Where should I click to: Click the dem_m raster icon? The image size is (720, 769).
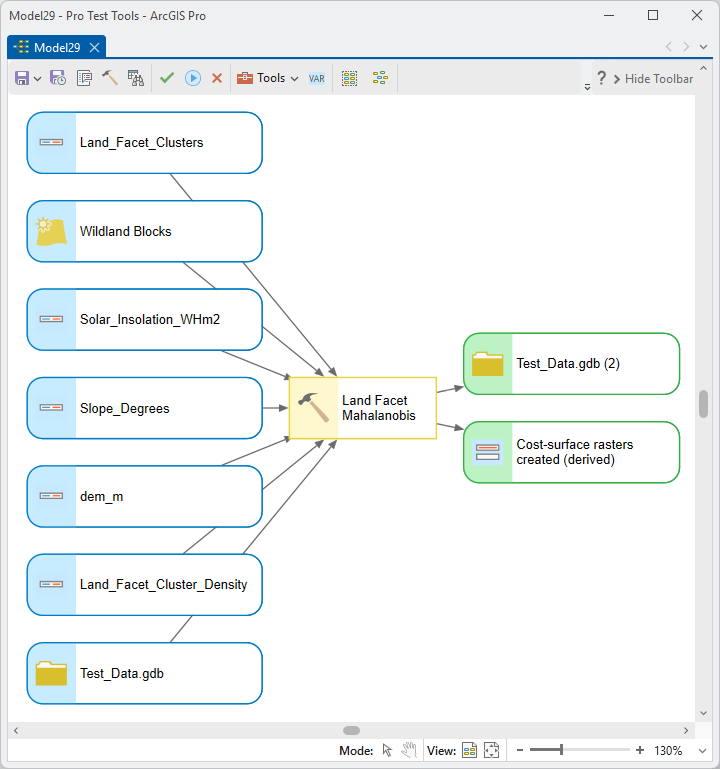51,496
